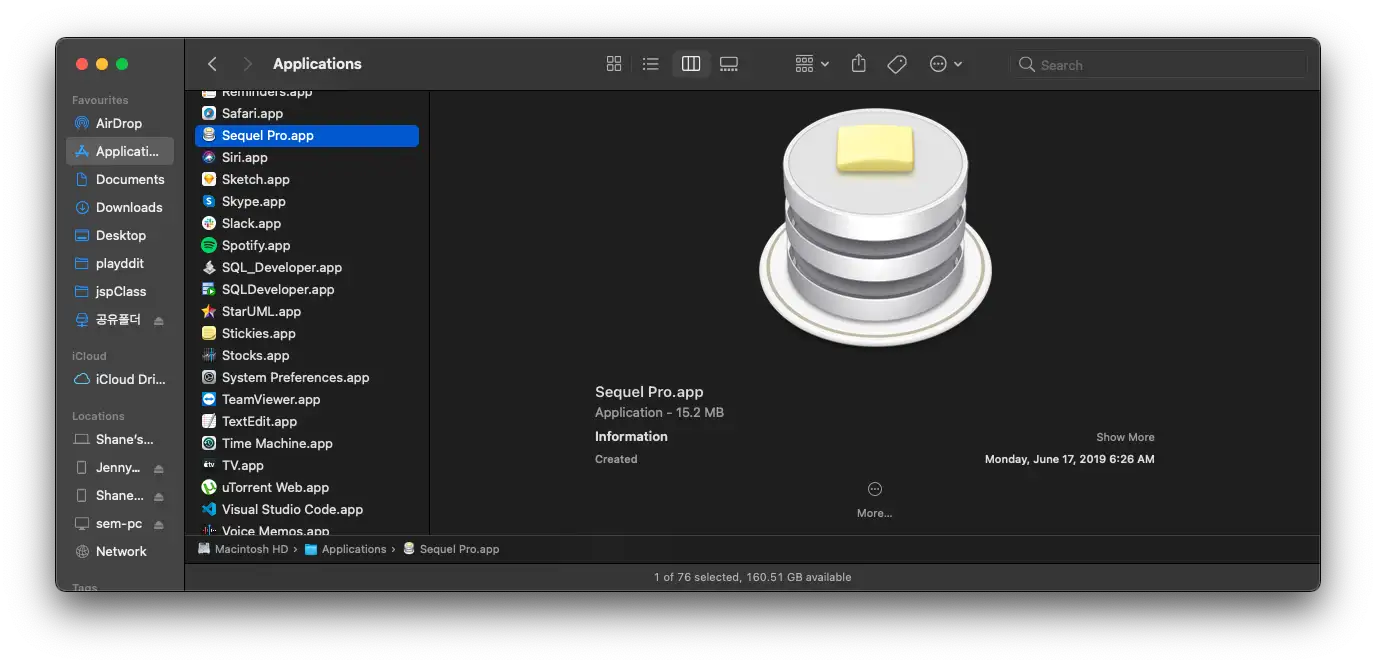
Task: Open Desktop in the sidebar
Action: click(120, 235)
